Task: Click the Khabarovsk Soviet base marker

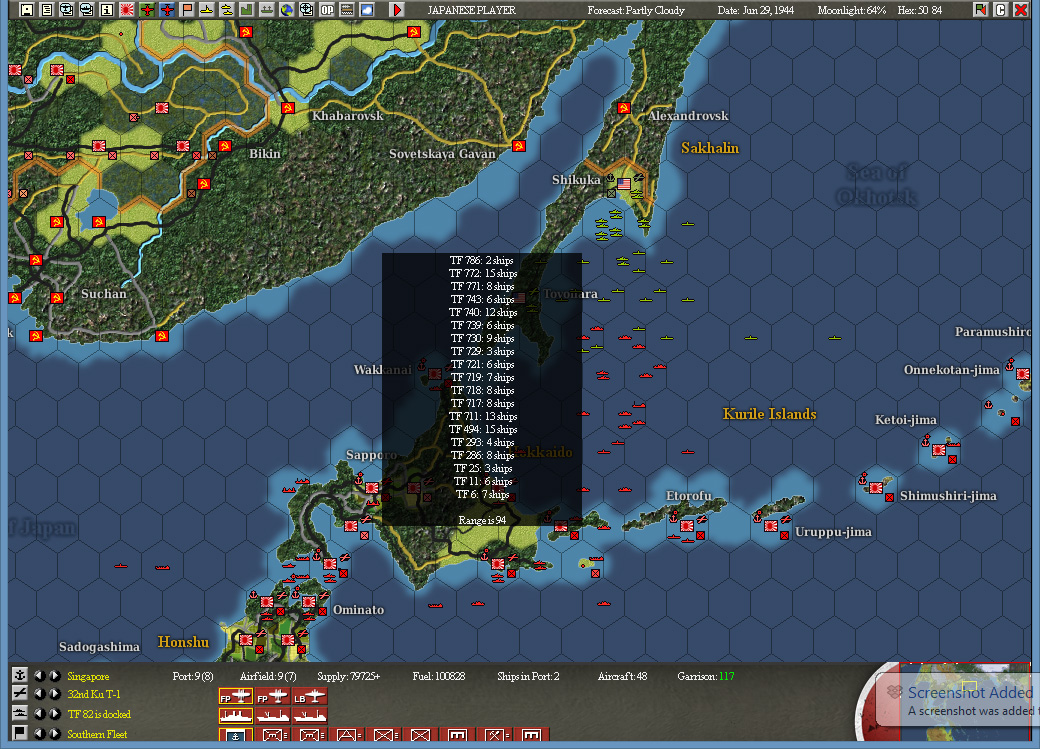Action: 288,107
